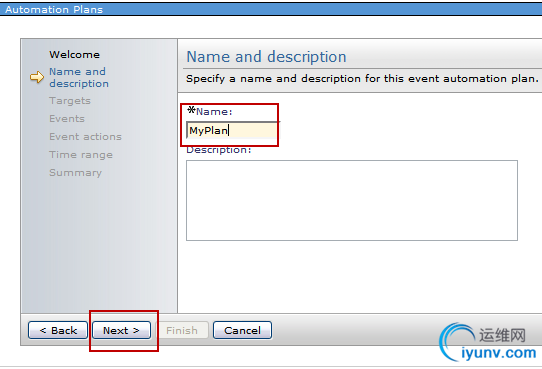
Task: Select the Name and description step link
Action: pyautogui.click(x=79, y=77)
